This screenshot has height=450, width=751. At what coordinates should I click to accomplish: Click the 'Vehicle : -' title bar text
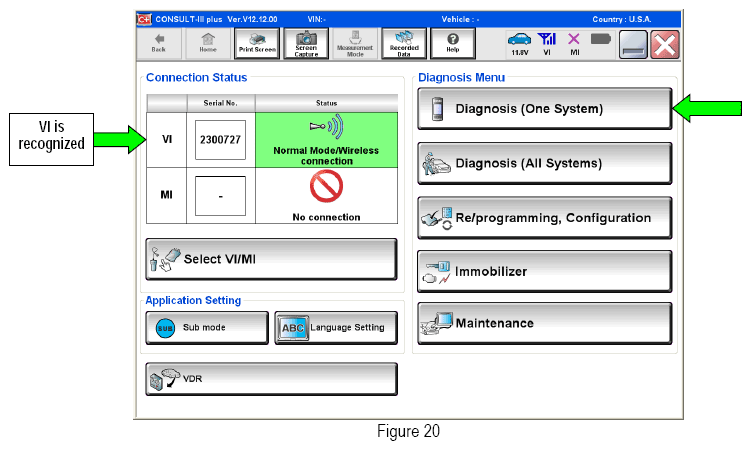pyautogui.click(x=460, y=19)
